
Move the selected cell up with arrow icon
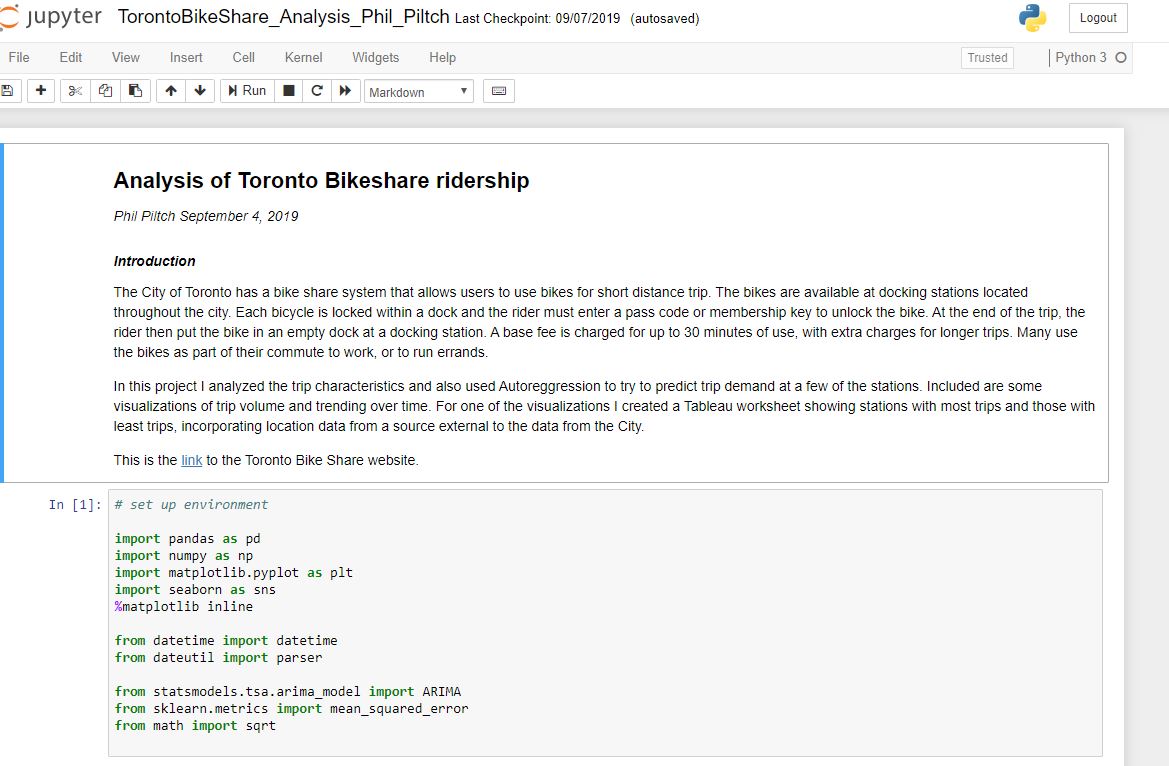click(170, 91)
